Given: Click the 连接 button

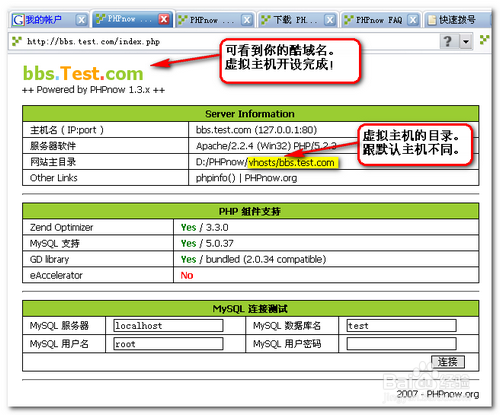Looking at the screenshot, I should 448,362.
